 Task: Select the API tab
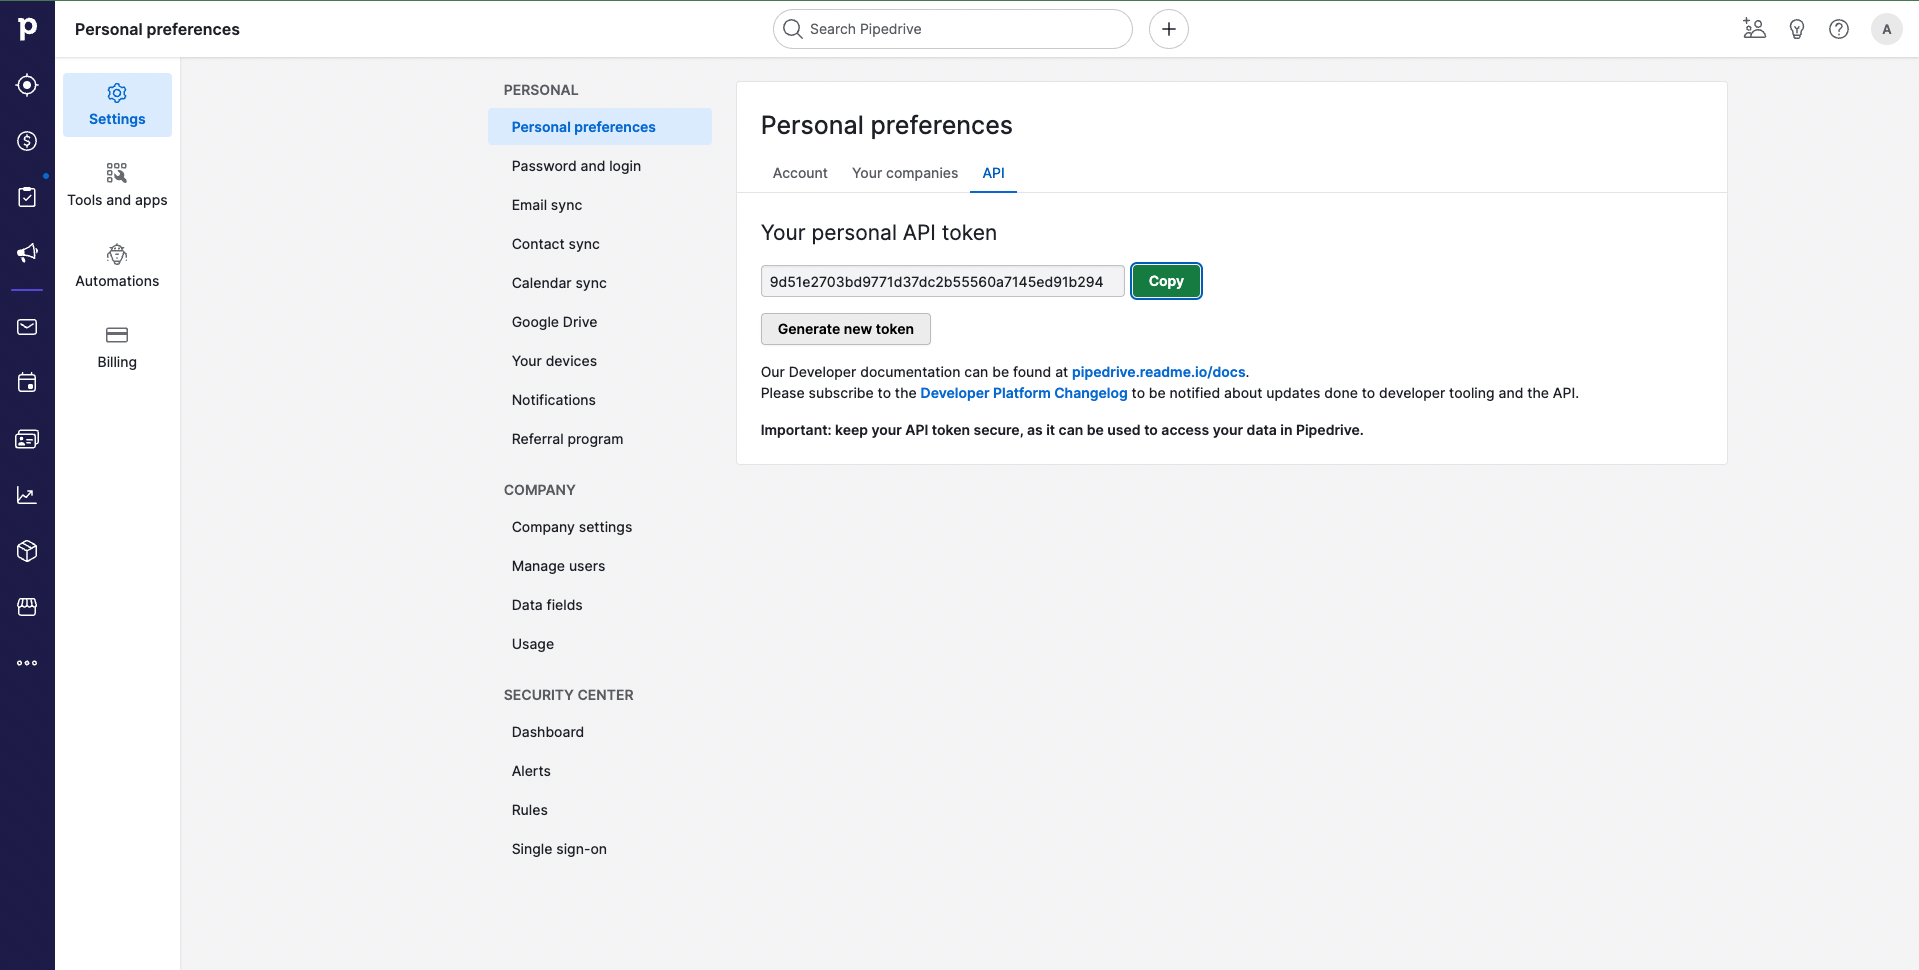click(993, 173)
